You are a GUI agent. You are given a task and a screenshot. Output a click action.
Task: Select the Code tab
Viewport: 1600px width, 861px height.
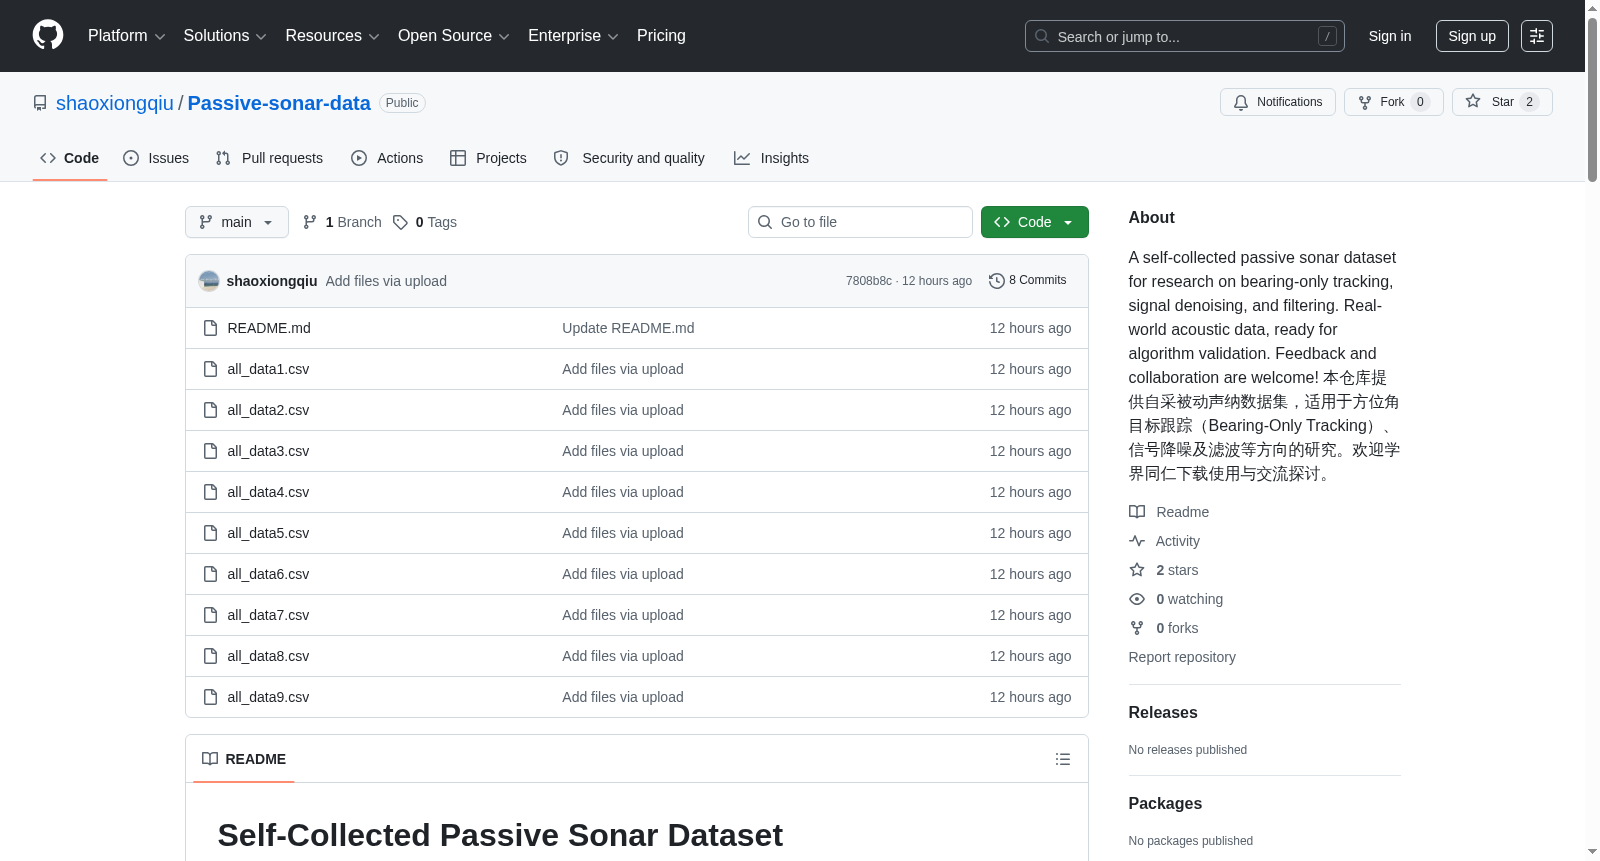click(70, 158)
